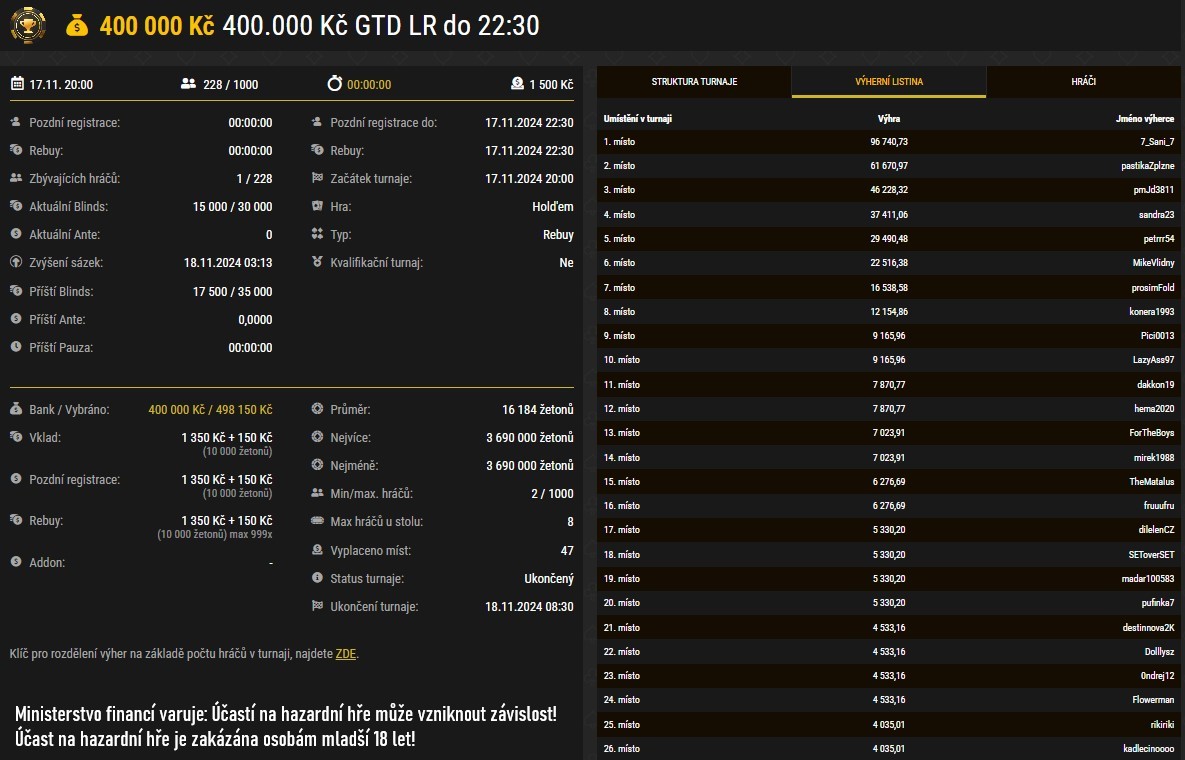Click the arrow-up icon beside Zvýšení sázek

[14, 263]
